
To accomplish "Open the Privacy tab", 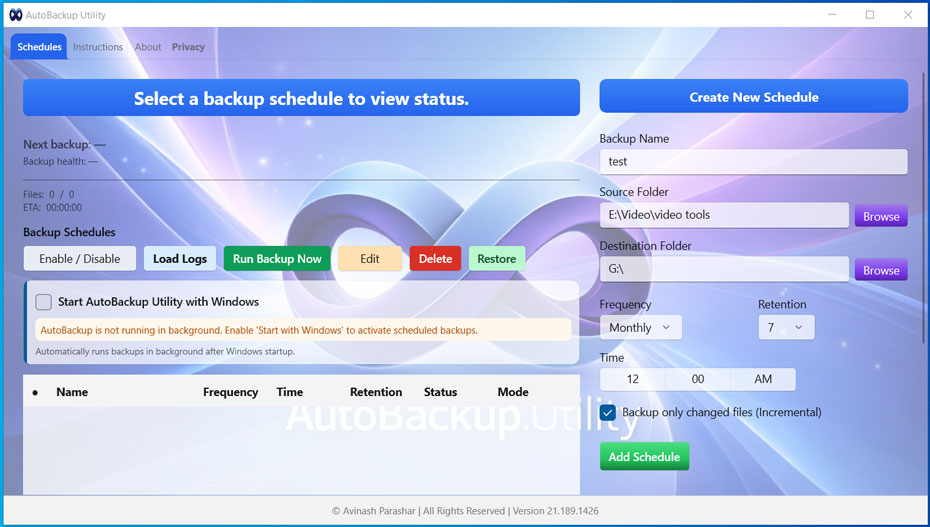I will click(188, 47).
